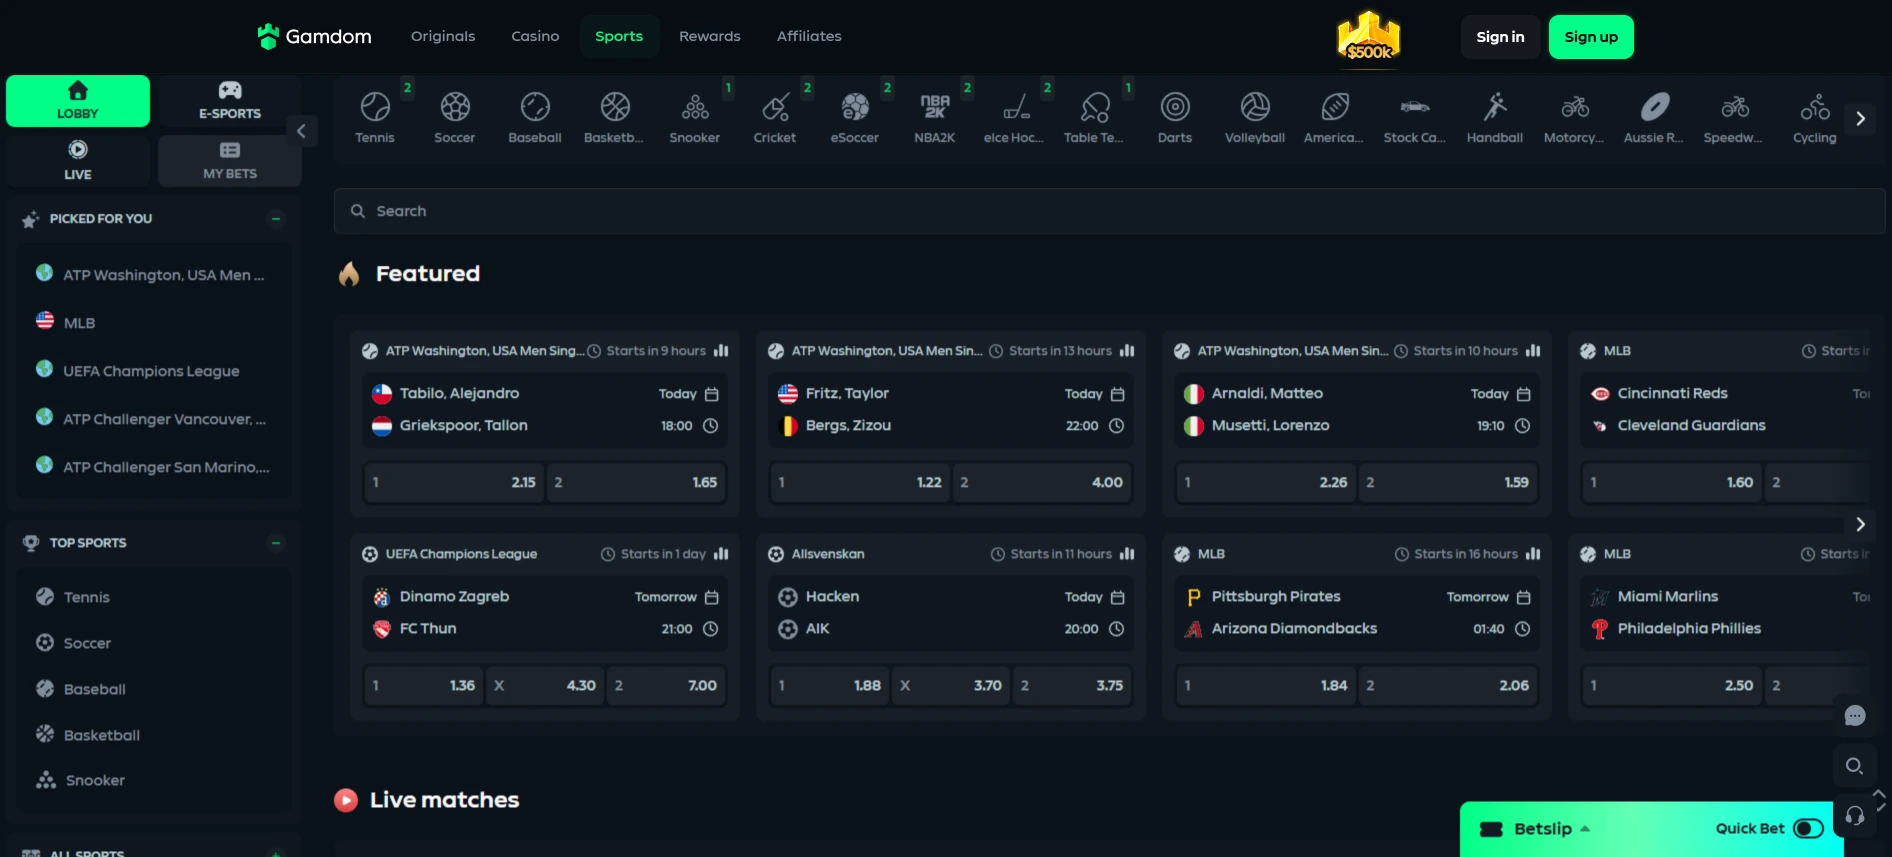Collapse the Picked For You section
The image size is (1892, 857).
276,219
